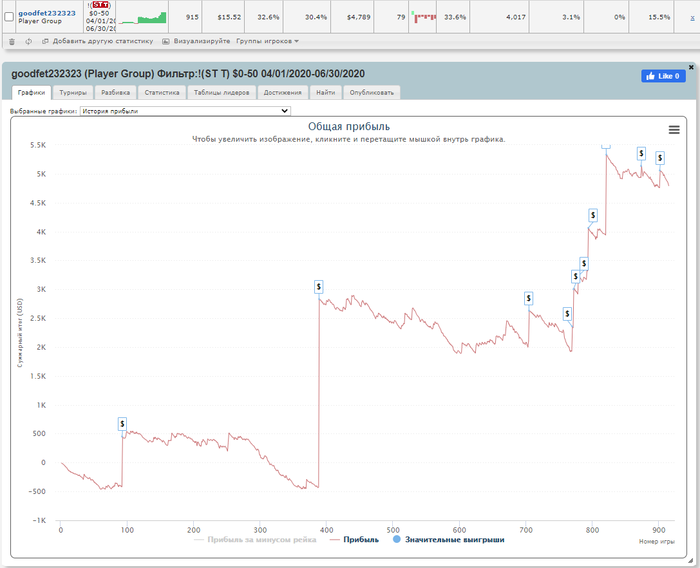Screen dimensions: 700x568
Task: Open the "Найти" tab
Action: click(x=325, y=92)
